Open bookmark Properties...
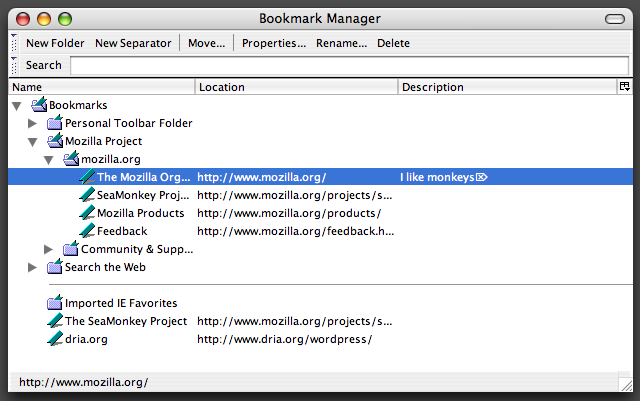640x401 pixels. click(x=274, y=43)
